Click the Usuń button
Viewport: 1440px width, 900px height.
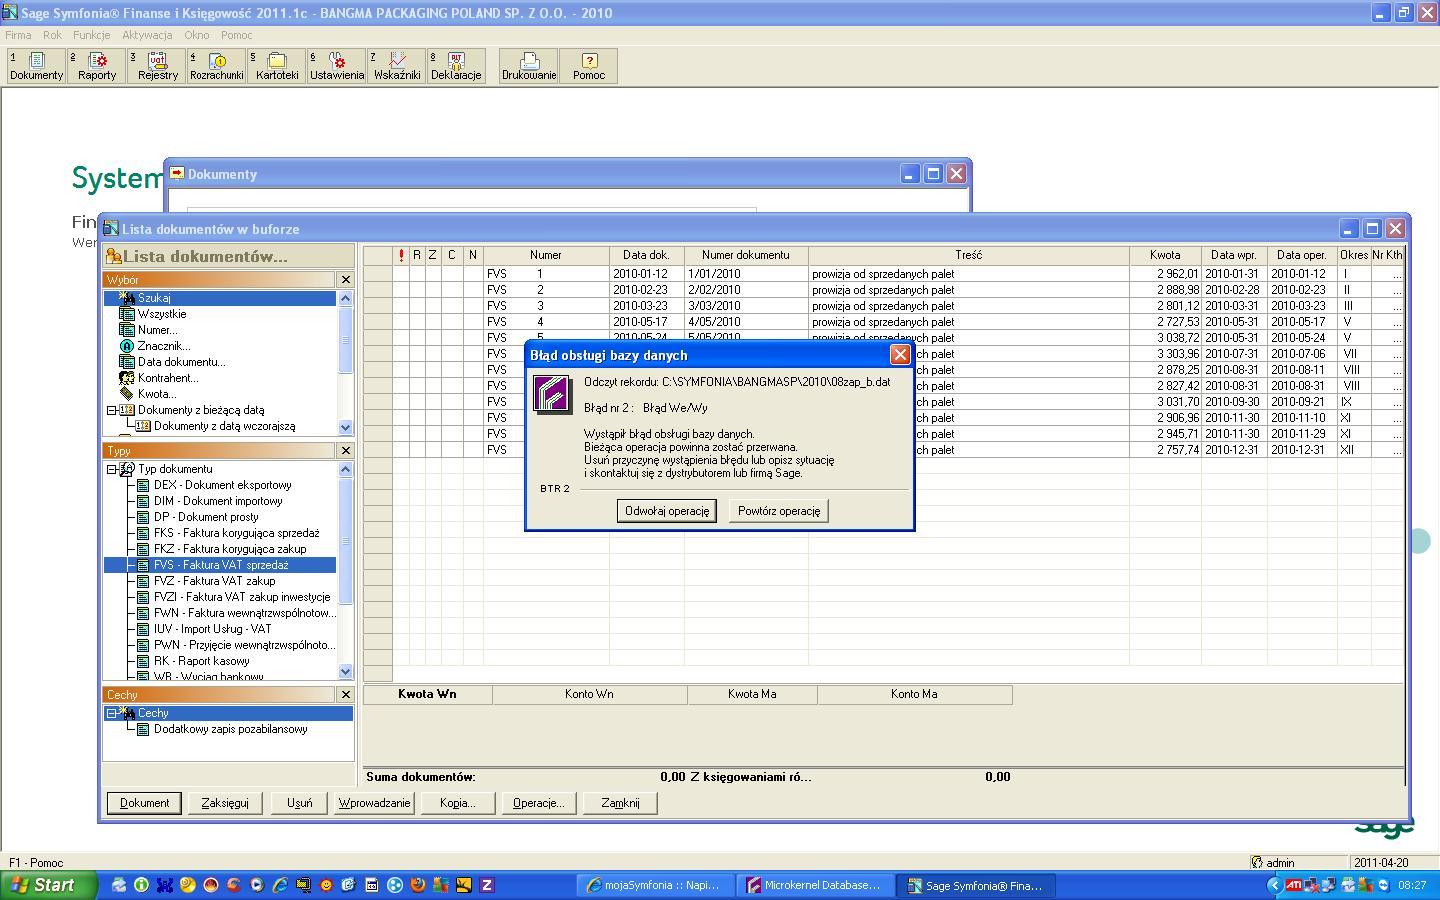(x=299, y=803)
